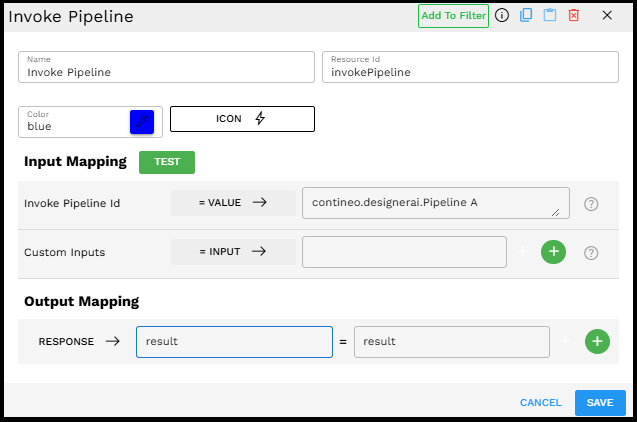
Task: Click the Input Mapping heading
Action: point(75,162)
